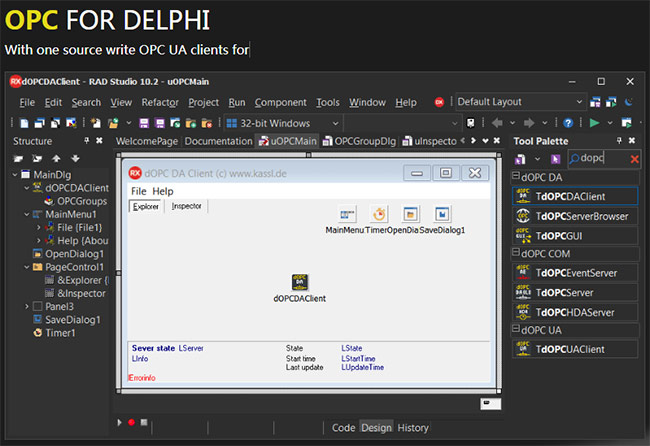650x446 pixels.
Task: Open the Component menu
Action: (x=281, y=102)
